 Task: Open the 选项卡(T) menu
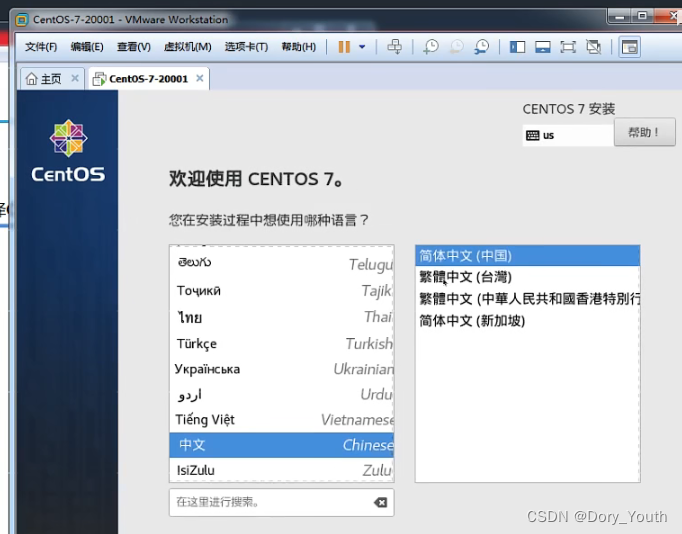[x=246, y=47]
